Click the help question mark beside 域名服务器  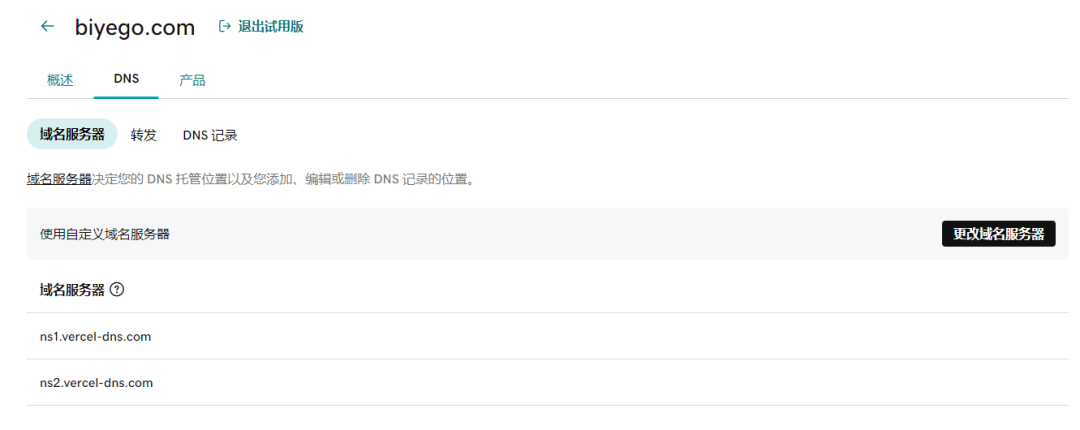coord(117,290)
